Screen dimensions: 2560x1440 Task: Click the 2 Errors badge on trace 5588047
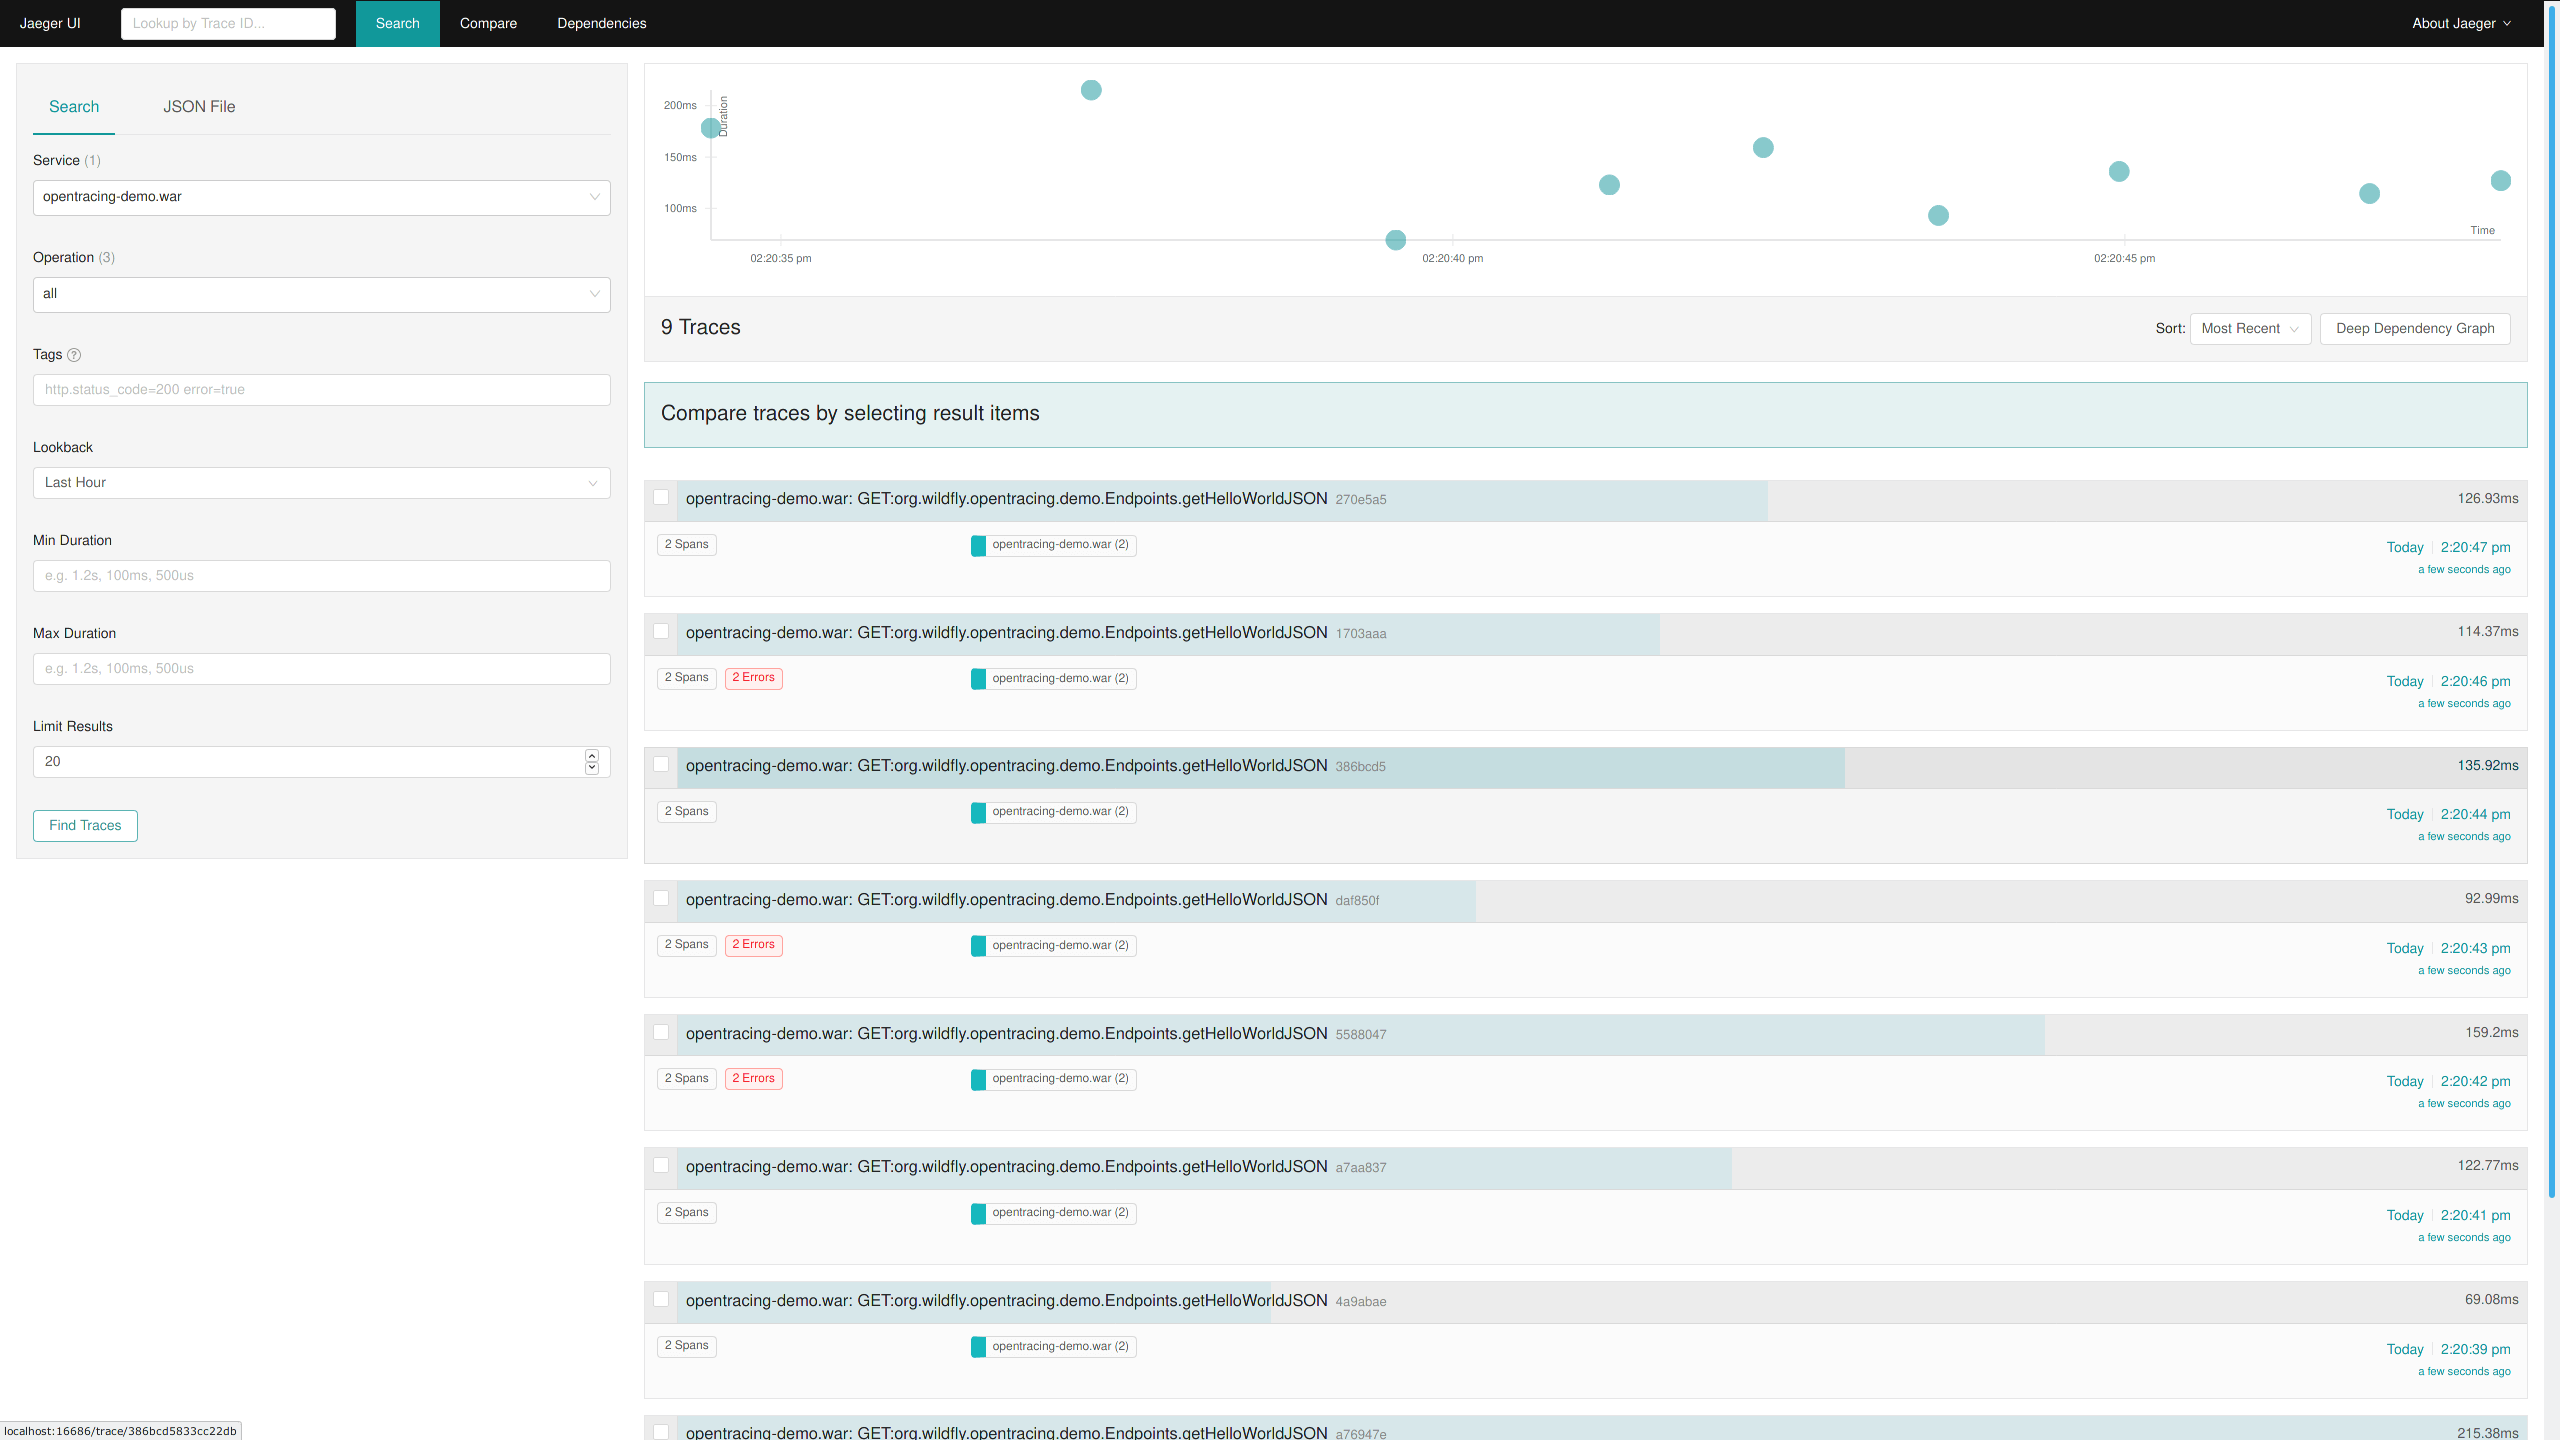(x=753, y=1079)
